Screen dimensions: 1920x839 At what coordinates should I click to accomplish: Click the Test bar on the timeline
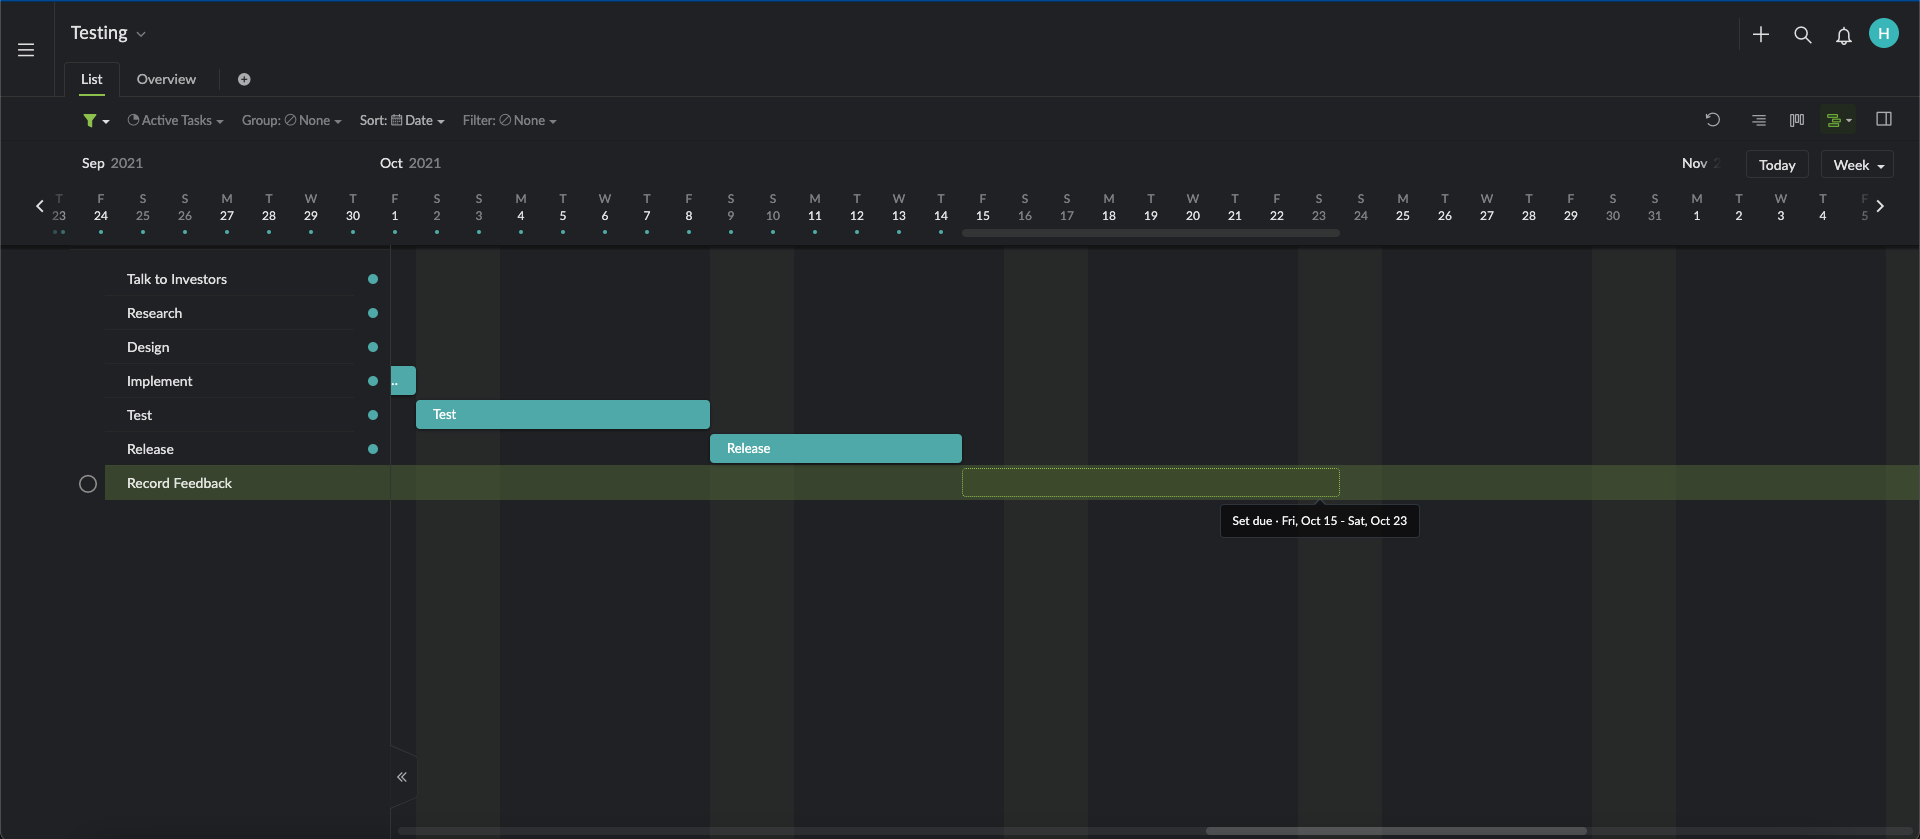point(563,414)
